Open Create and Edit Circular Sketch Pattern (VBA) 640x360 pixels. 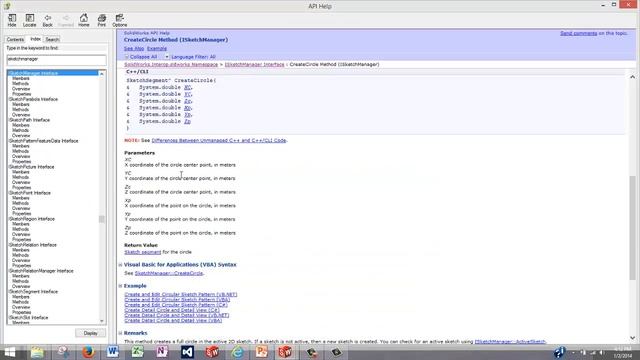[177, 300]
